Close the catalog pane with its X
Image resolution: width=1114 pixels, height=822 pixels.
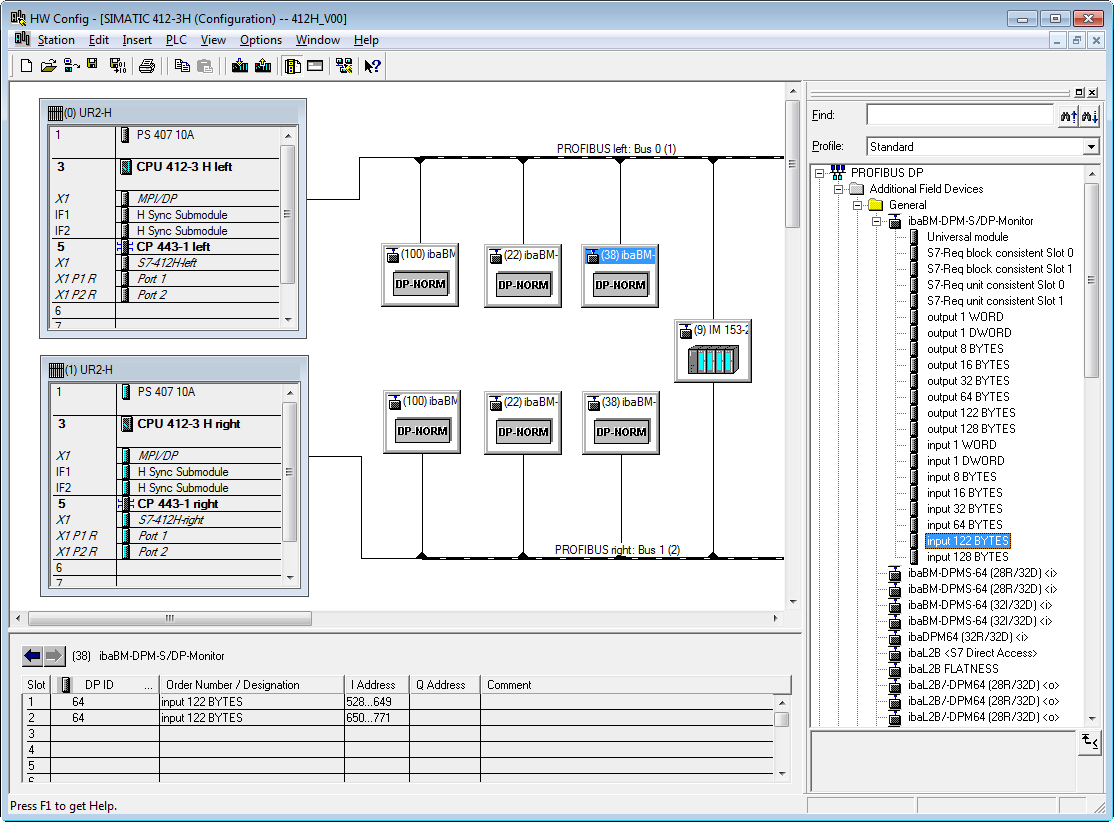click(1093, 92)
